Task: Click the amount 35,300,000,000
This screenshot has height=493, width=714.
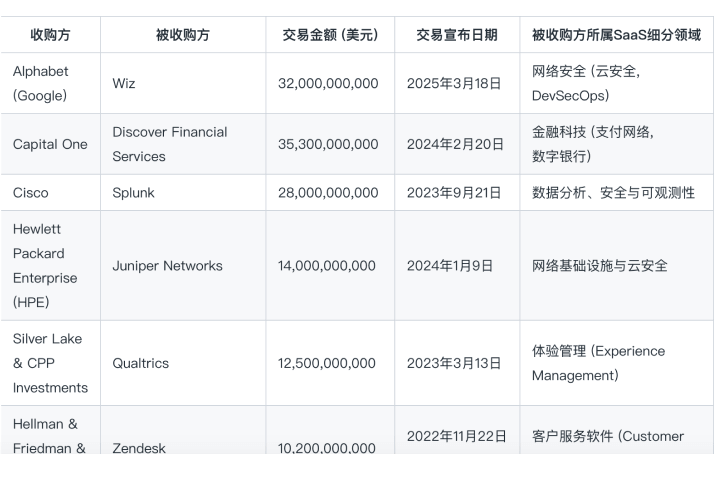Action: (x=328, y=144)
